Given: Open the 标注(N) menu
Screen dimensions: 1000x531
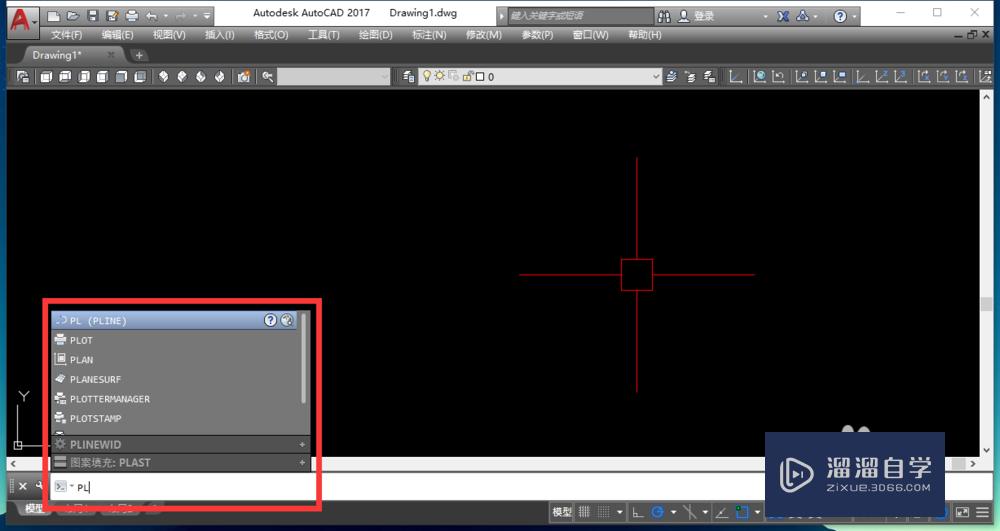Looking at the screenshot, I should pos(429,34).
